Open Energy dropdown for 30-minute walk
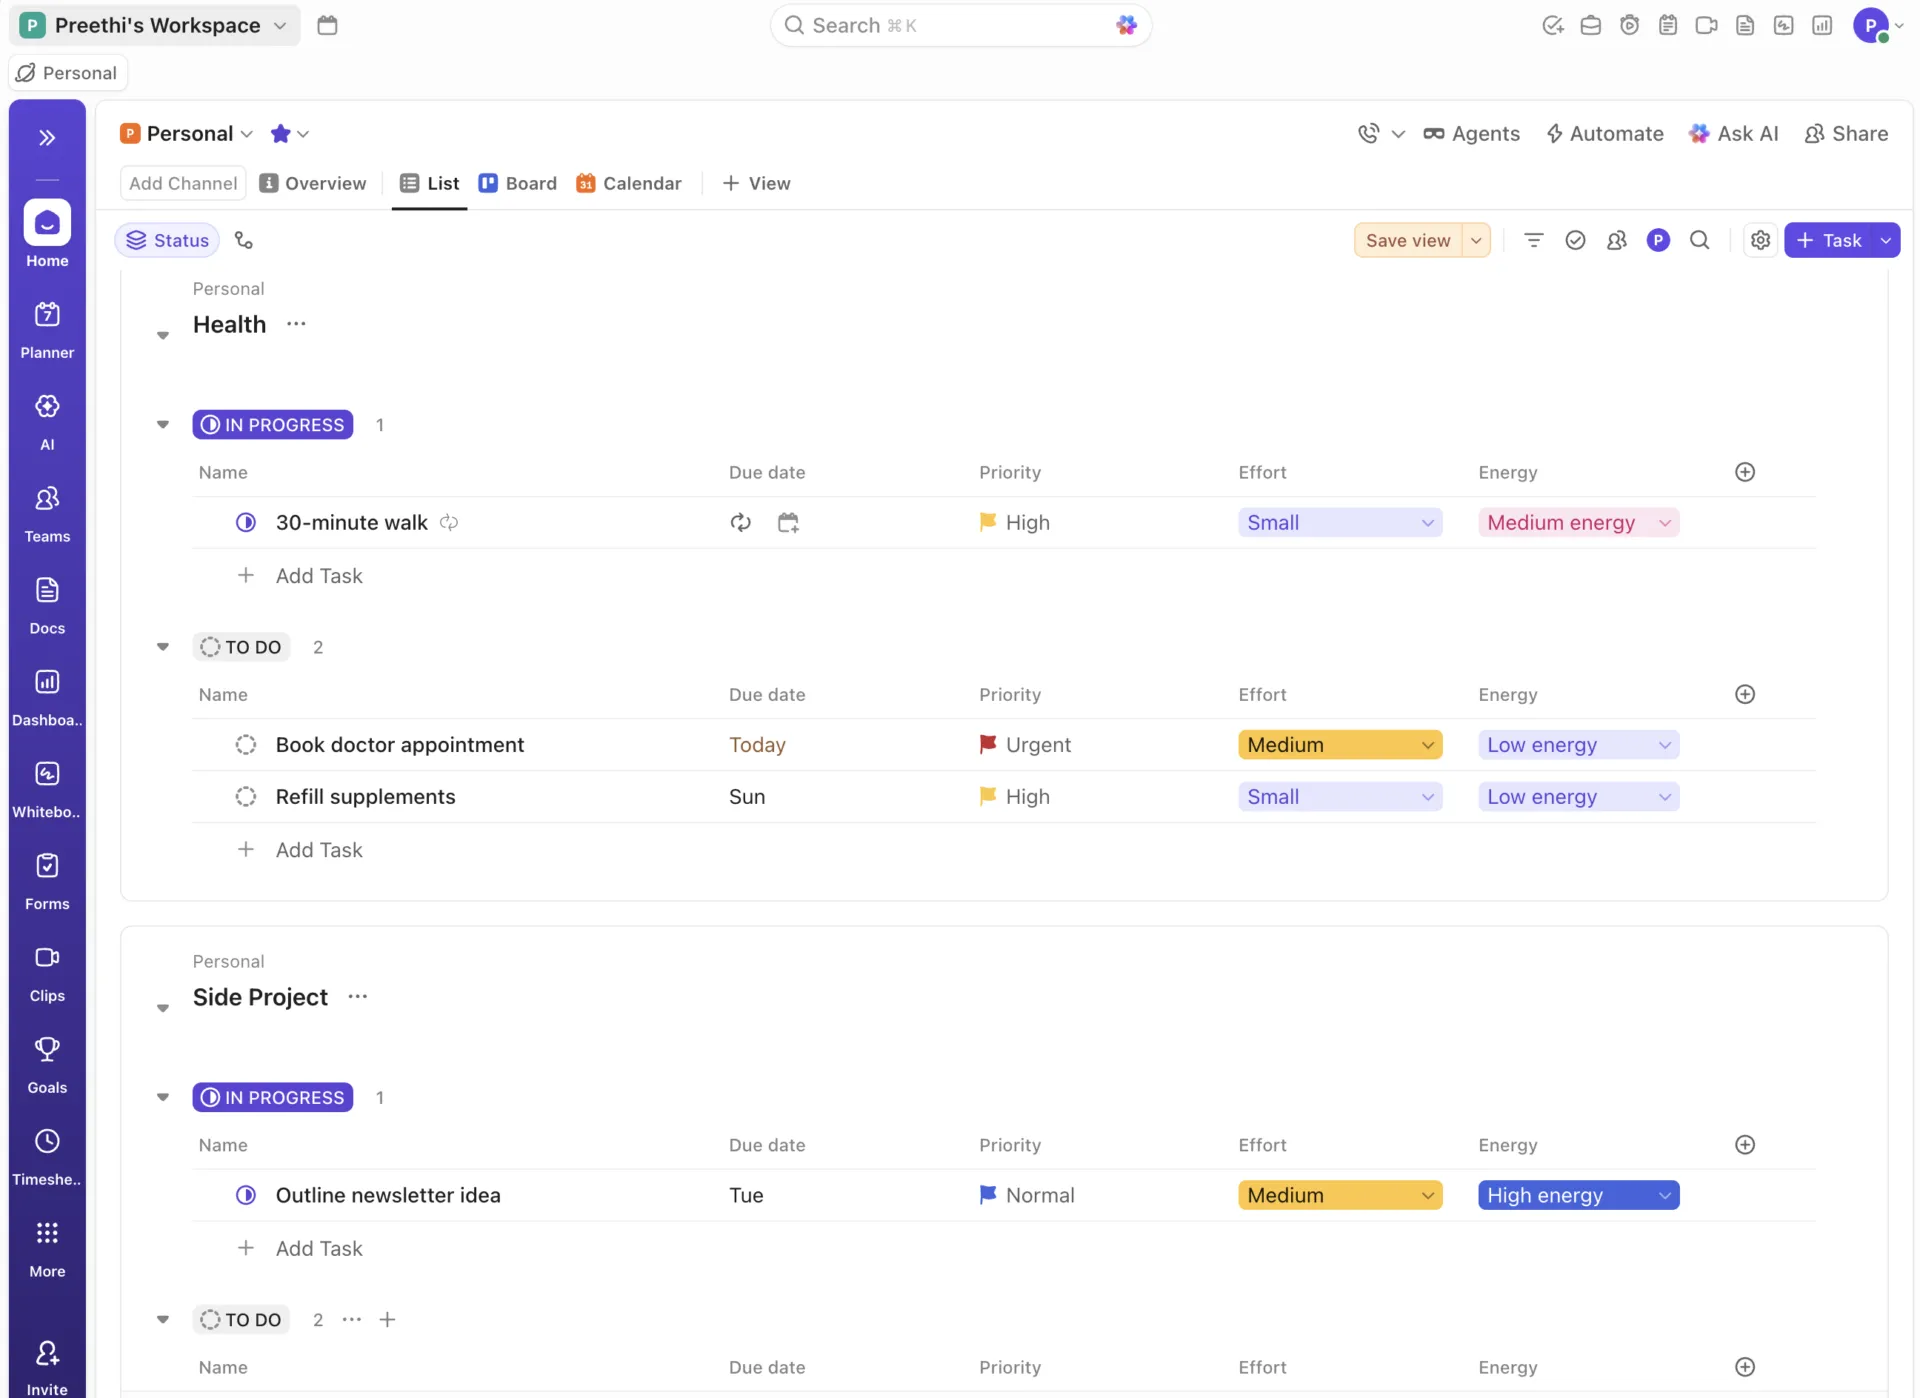The height and width of the screenshot is (1398, 1920). 1578,522
